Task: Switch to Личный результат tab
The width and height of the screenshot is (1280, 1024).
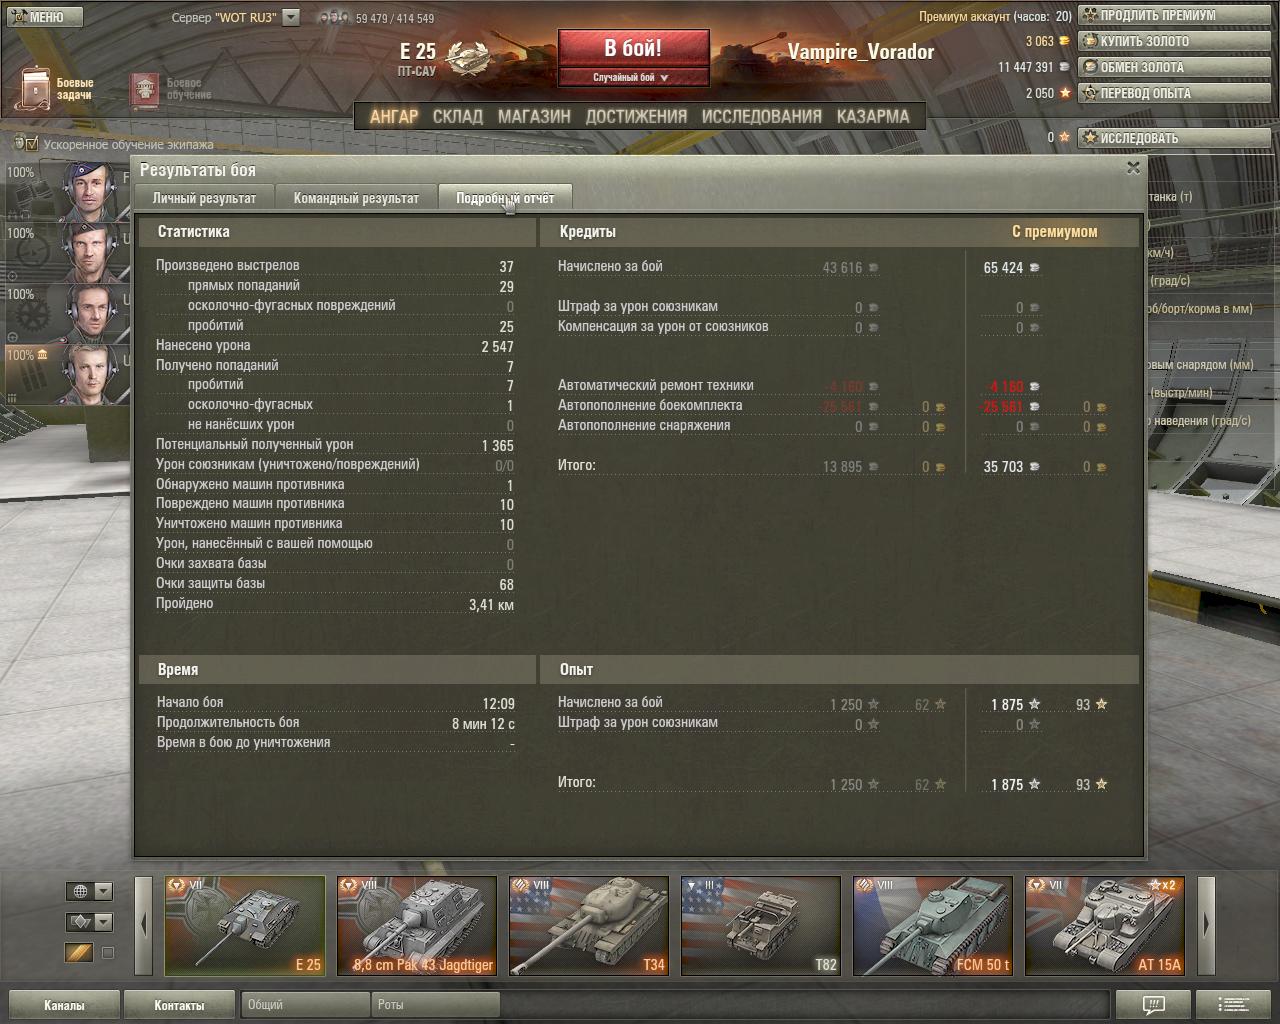Action: coord(204,198)
